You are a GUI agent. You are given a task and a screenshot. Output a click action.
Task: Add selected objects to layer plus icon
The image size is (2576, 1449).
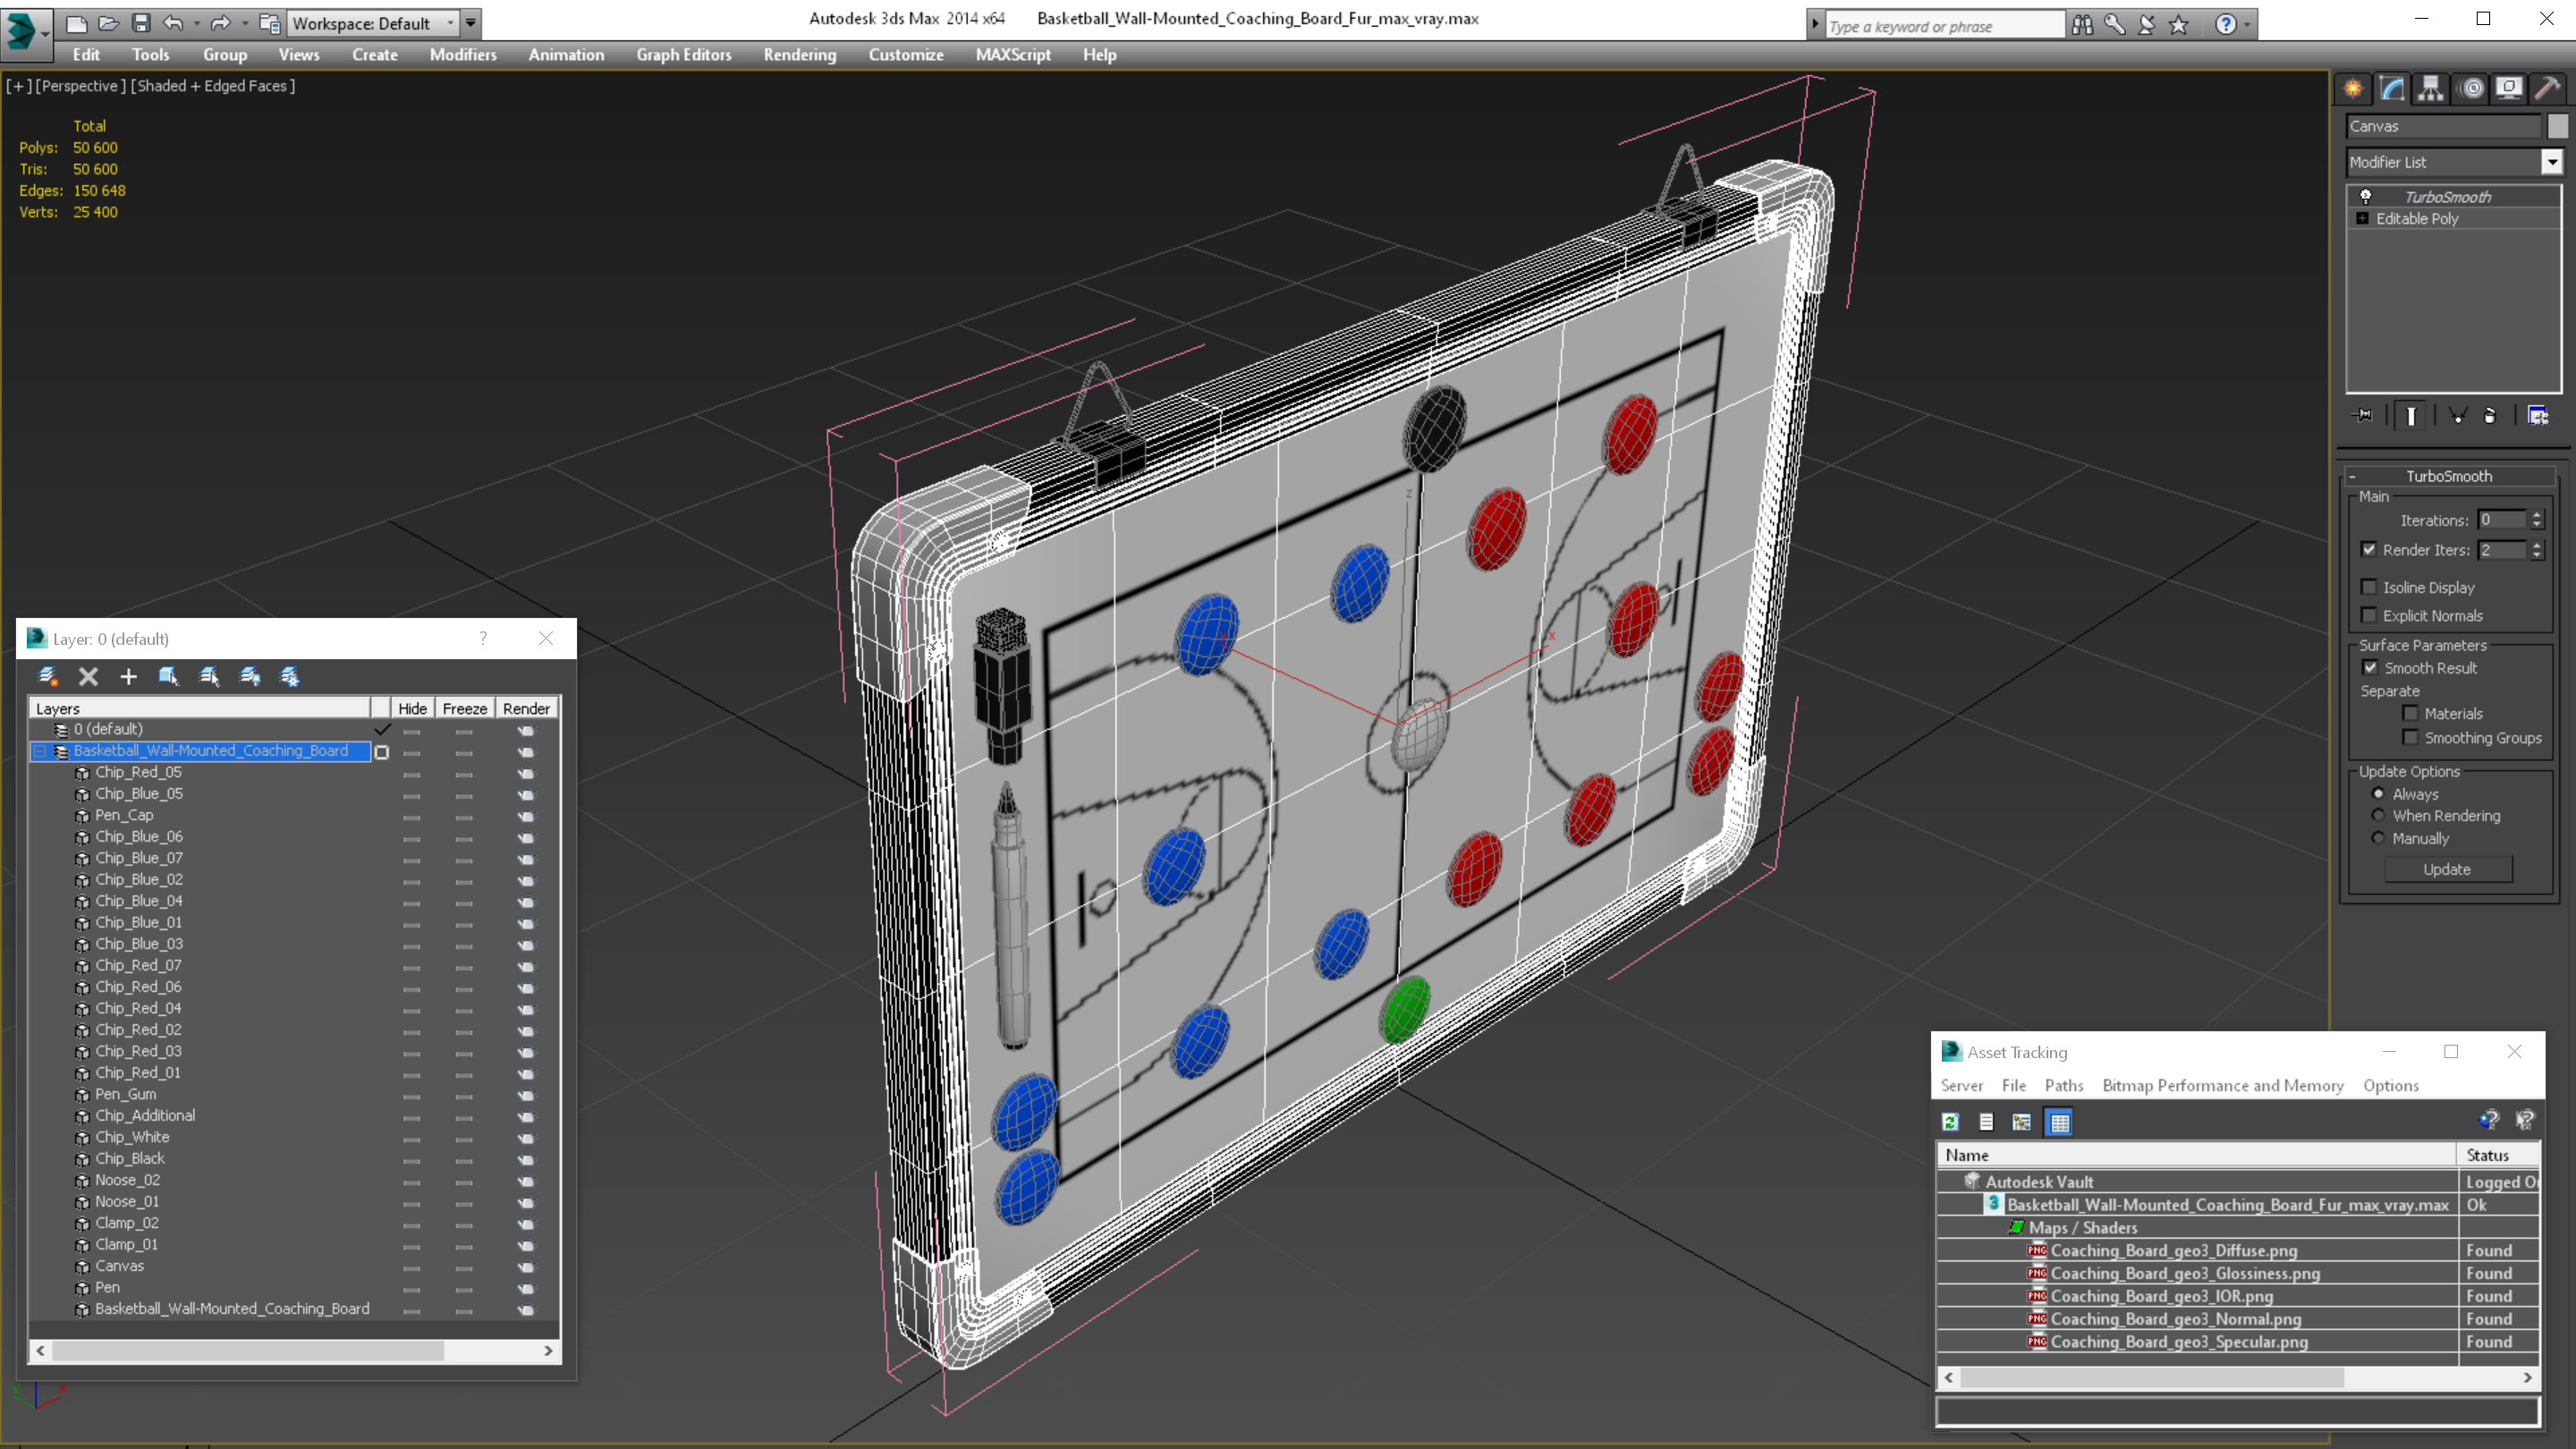(x=128, y=677)
